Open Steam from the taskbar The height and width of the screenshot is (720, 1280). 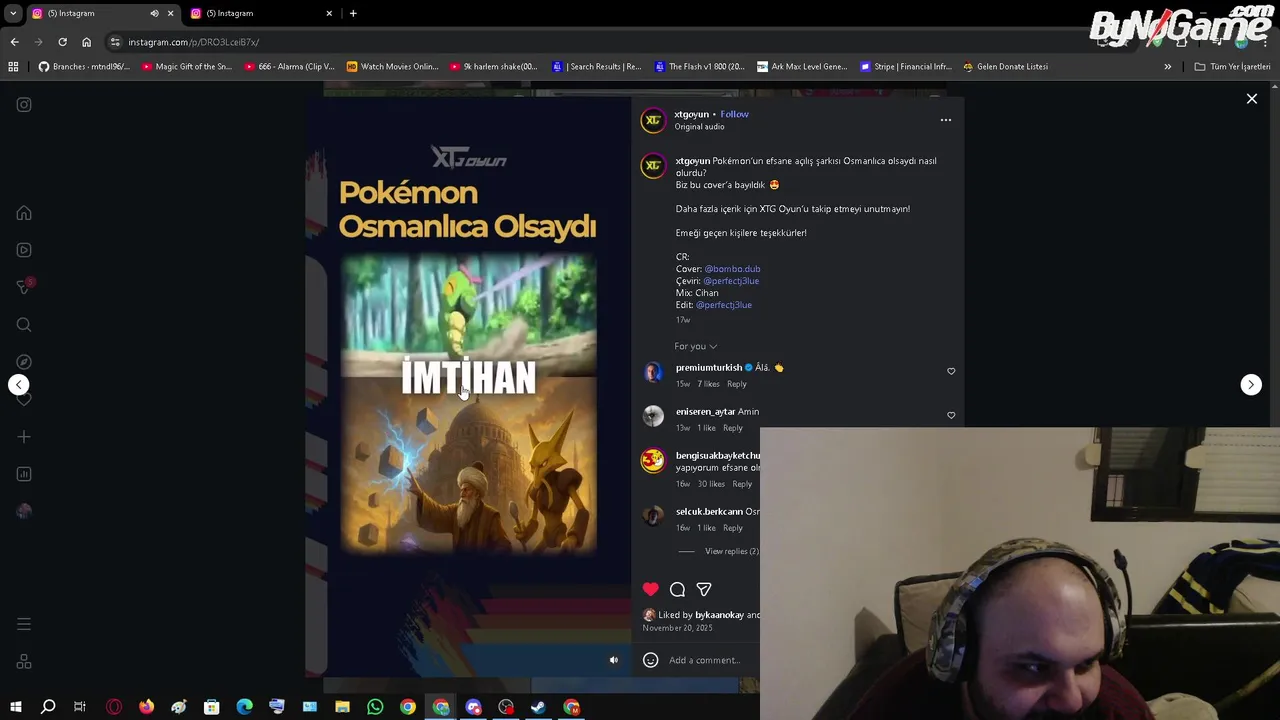[x=538, y=707]
